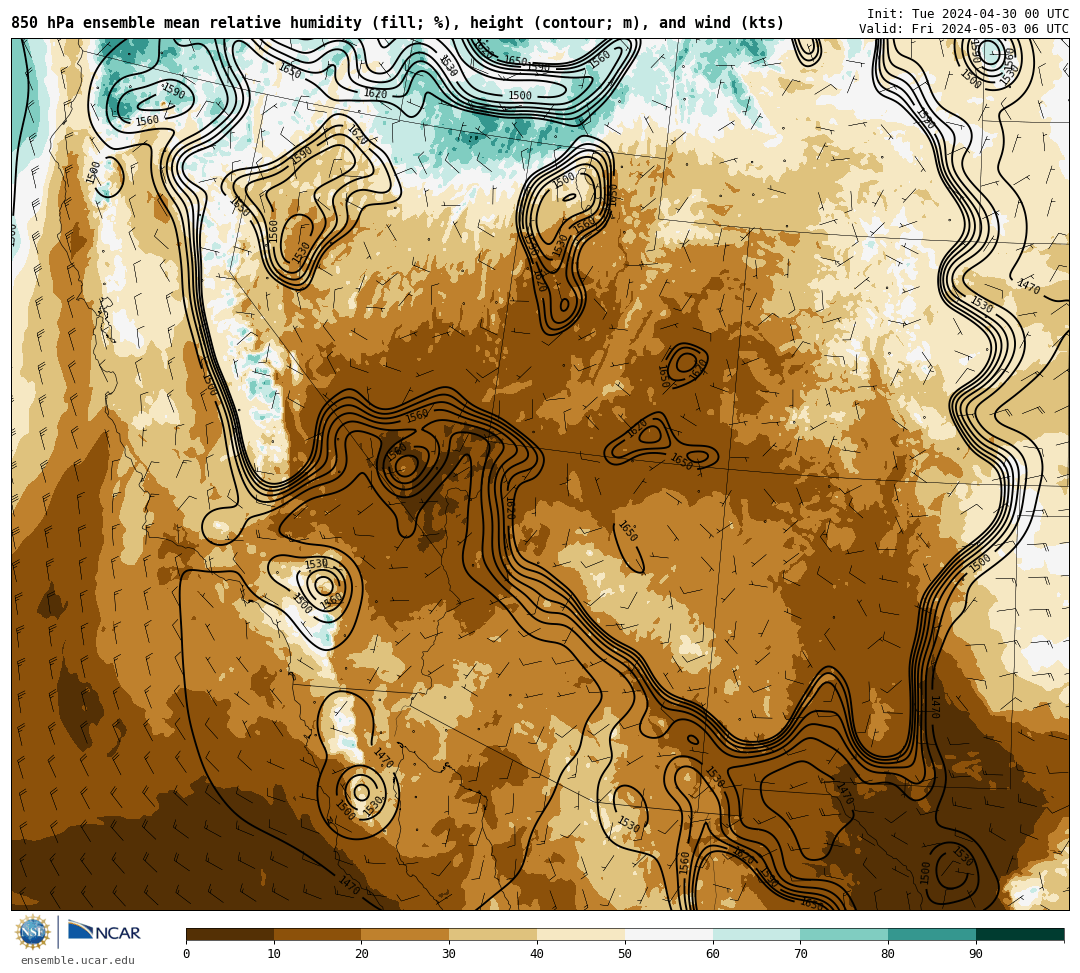Click the NSF logo
This screenshot has width=1080, height=973.
tap(33, 933)
